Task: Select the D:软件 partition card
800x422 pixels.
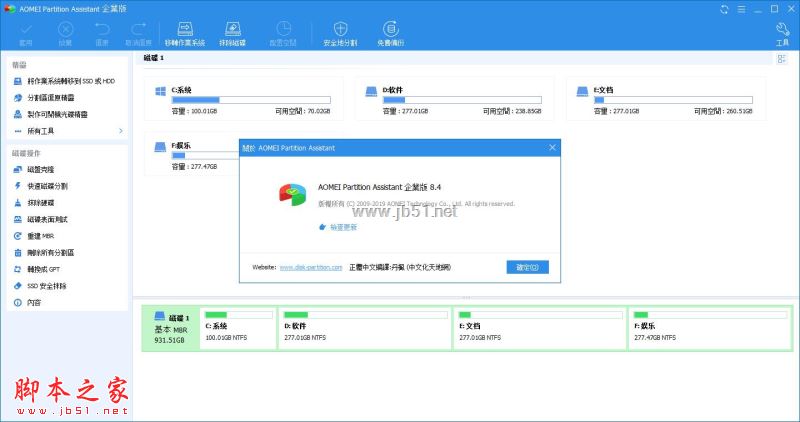Action: (x=455, y=99)
